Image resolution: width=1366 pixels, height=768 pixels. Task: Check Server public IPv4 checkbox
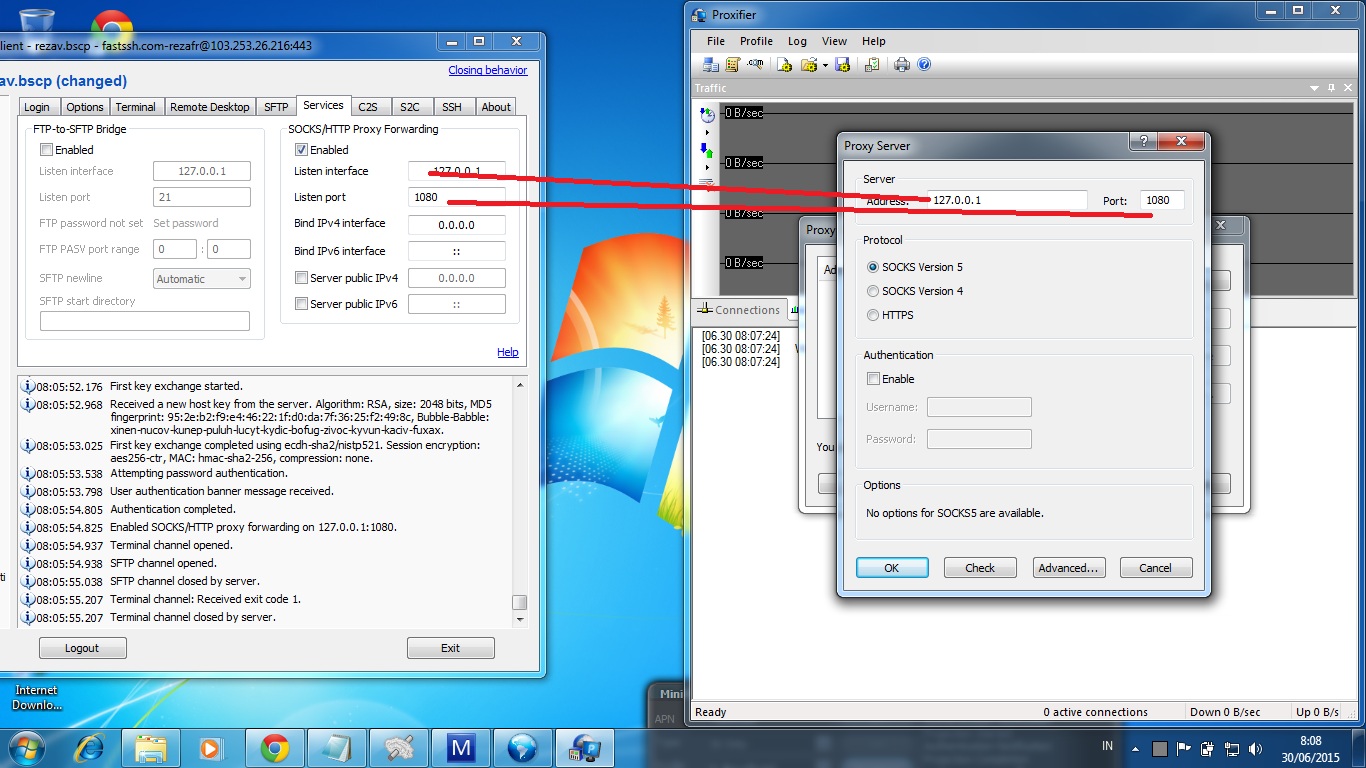[x=301, y=278]
